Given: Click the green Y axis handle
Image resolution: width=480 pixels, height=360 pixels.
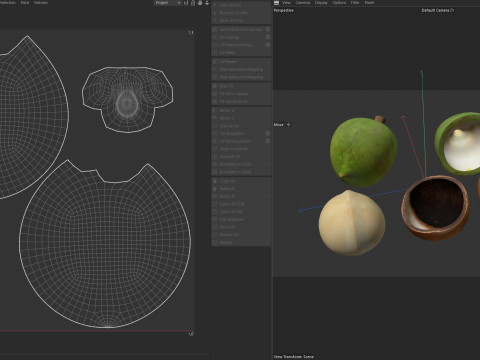Looking at the screenshot, I should point(422,73).
